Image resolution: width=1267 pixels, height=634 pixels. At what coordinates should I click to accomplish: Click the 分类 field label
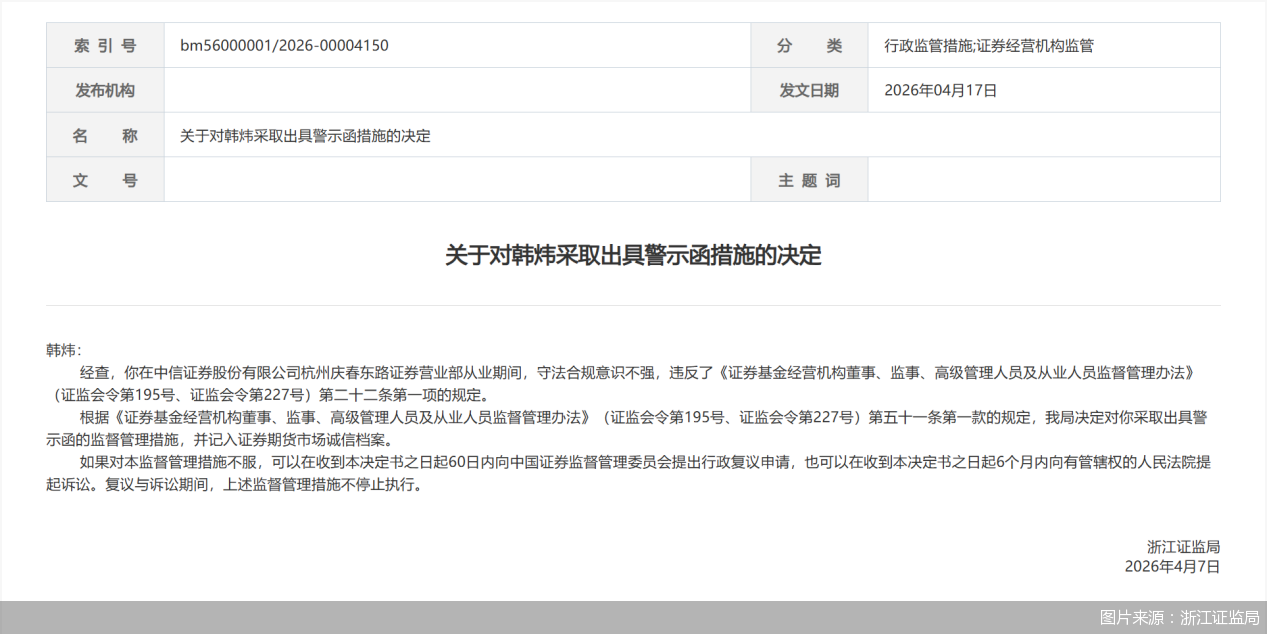coord(809,45)
